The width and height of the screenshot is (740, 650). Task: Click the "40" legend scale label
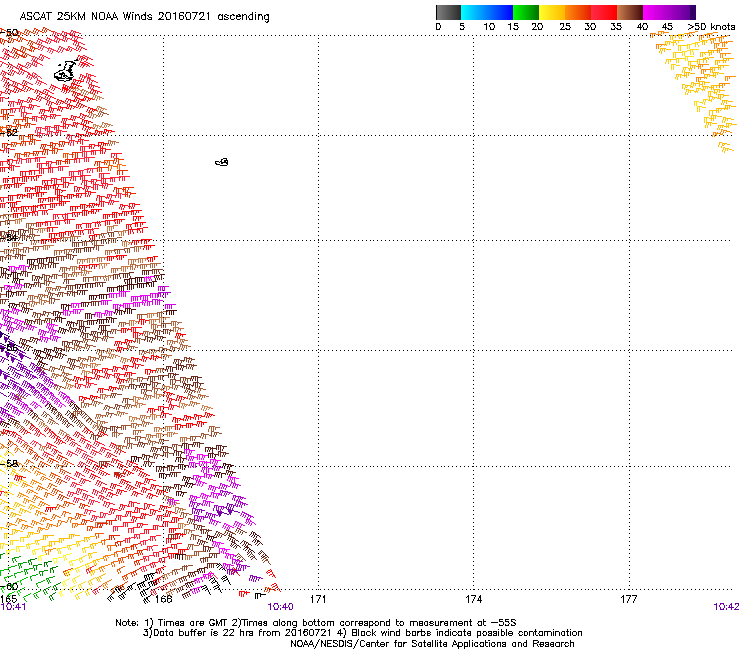tap(642, 27)
